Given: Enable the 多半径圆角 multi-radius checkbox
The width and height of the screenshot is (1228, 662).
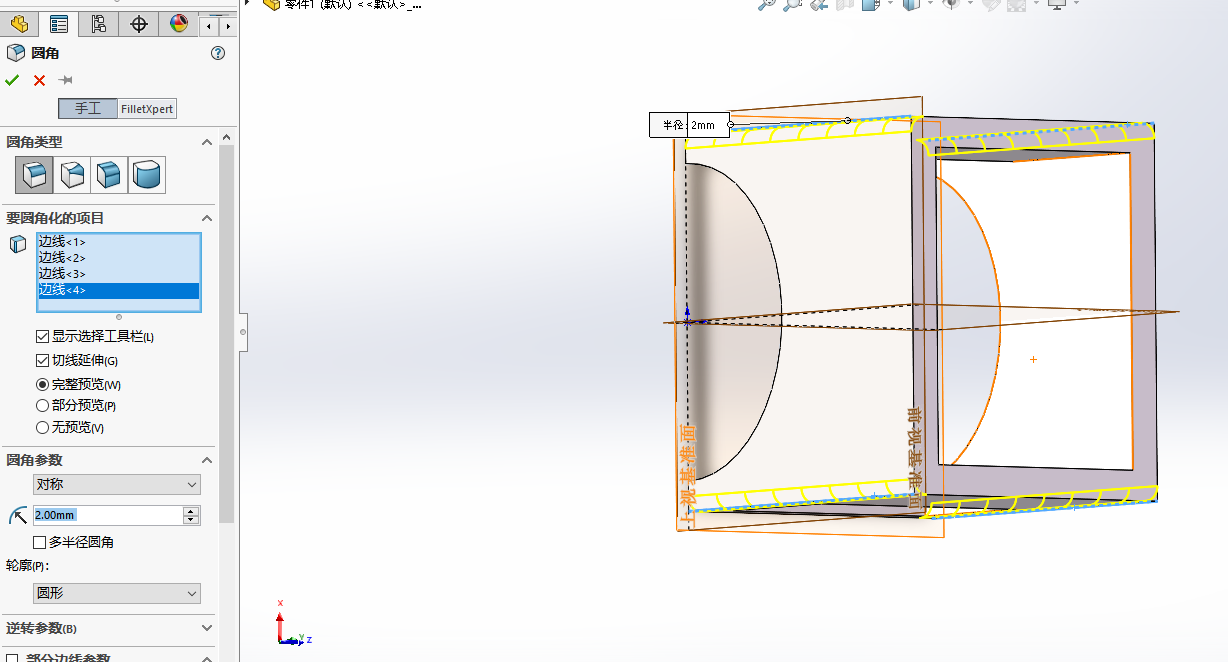Looking at the screenshot, I should tap(40, 542).
